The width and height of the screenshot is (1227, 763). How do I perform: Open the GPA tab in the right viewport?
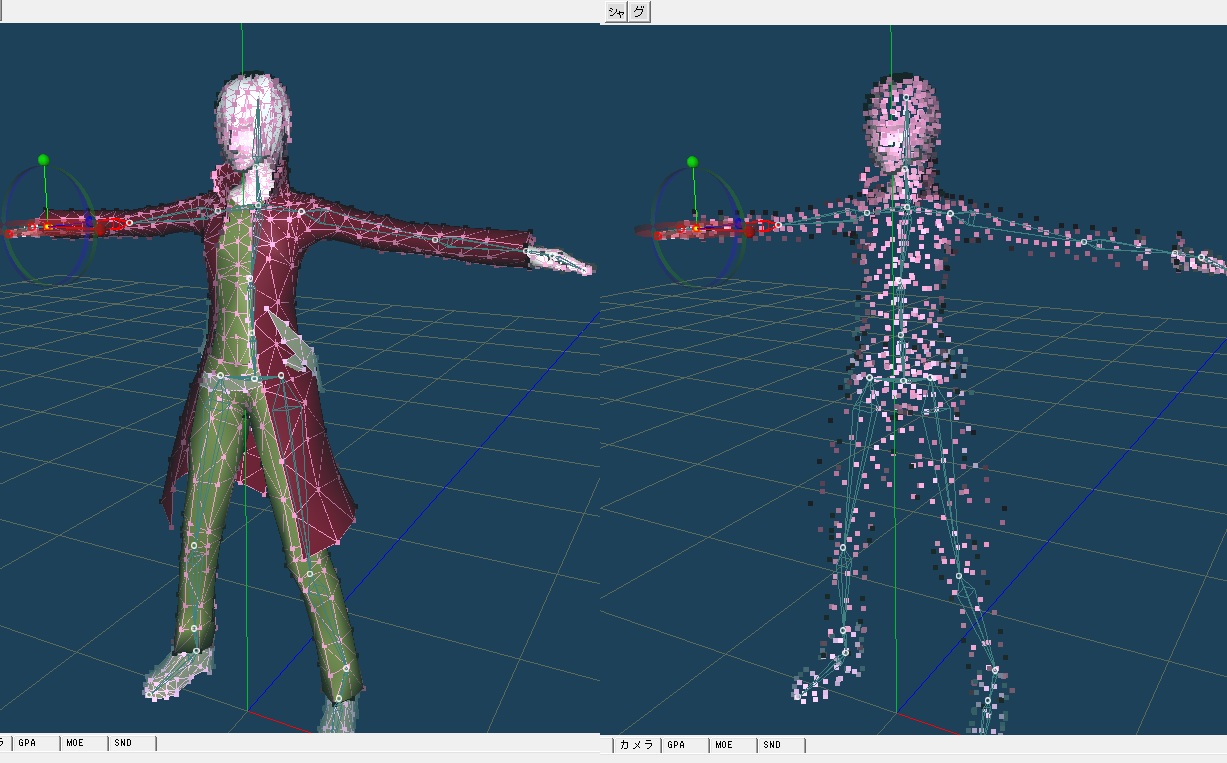[x=685, y=745]
